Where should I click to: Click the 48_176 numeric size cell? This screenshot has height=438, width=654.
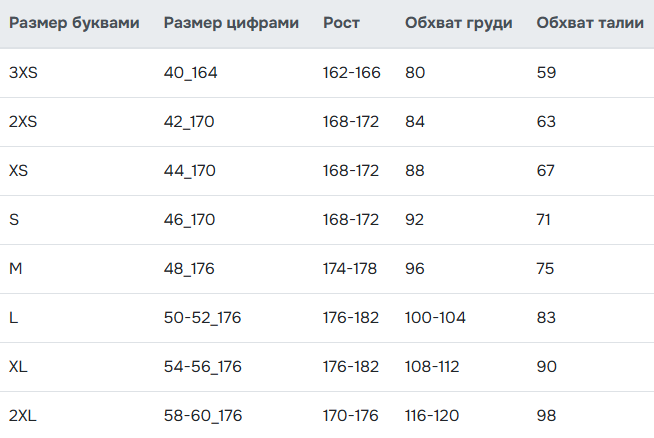tap(189, 269)
